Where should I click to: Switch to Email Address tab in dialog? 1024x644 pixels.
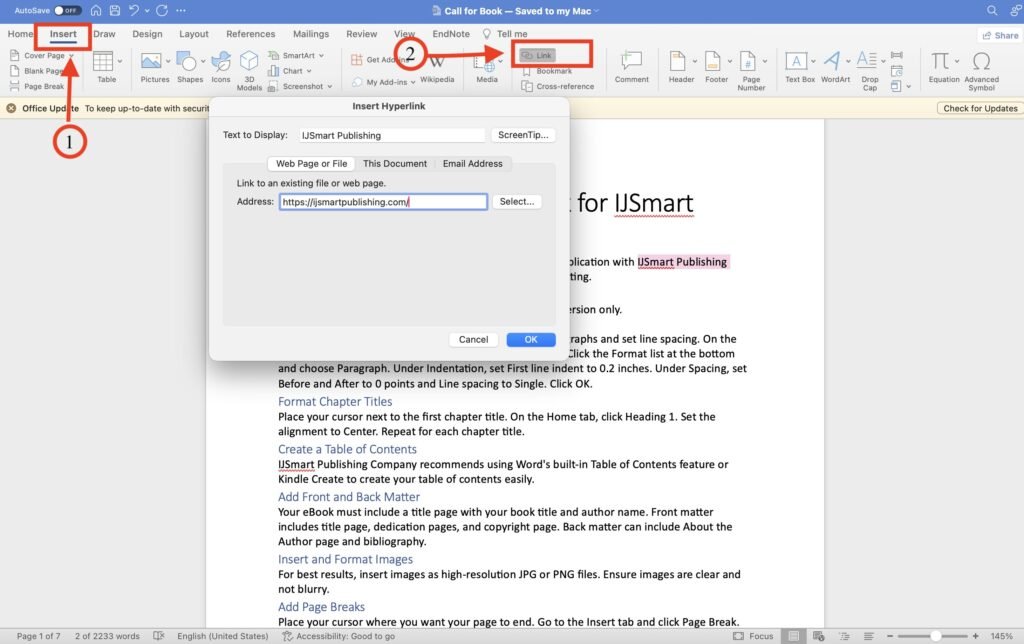tap(472, 164)
